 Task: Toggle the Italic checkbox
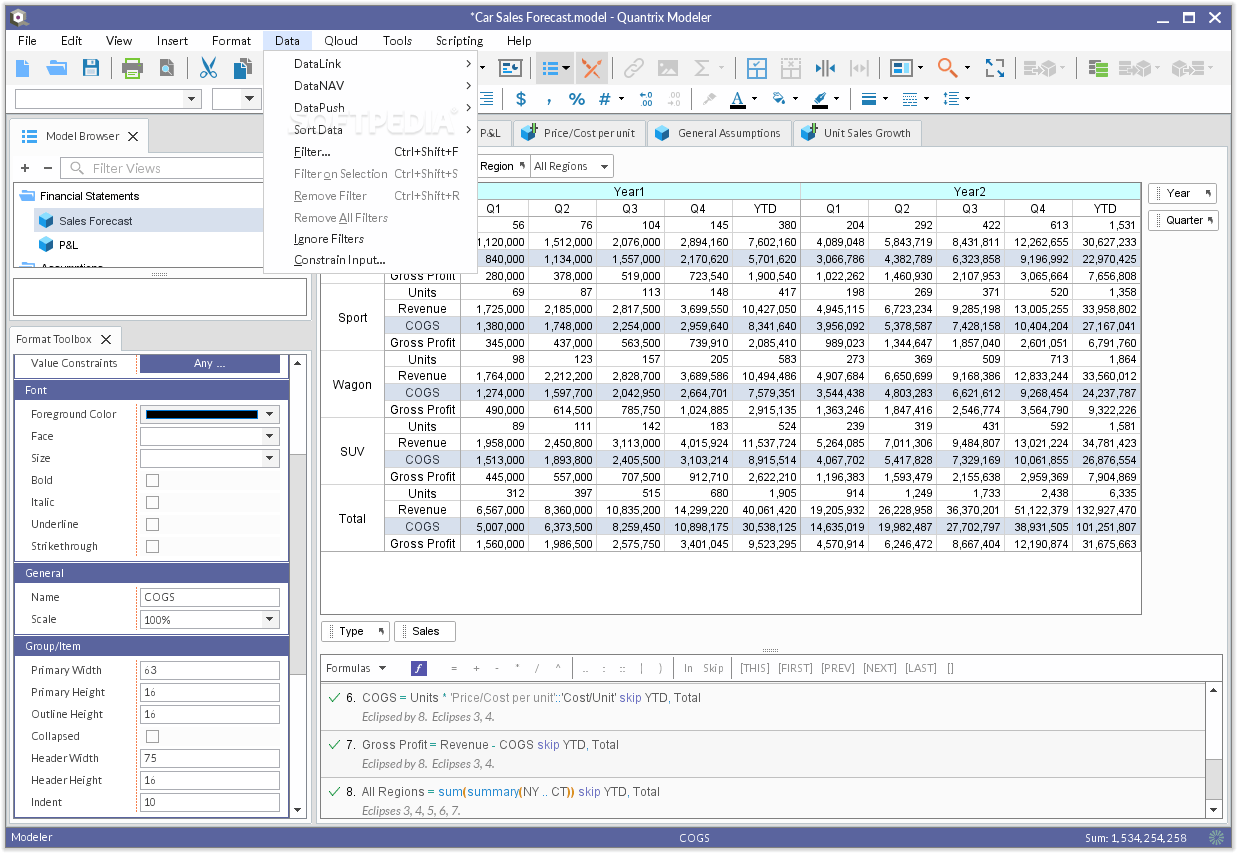pos(152,502)
